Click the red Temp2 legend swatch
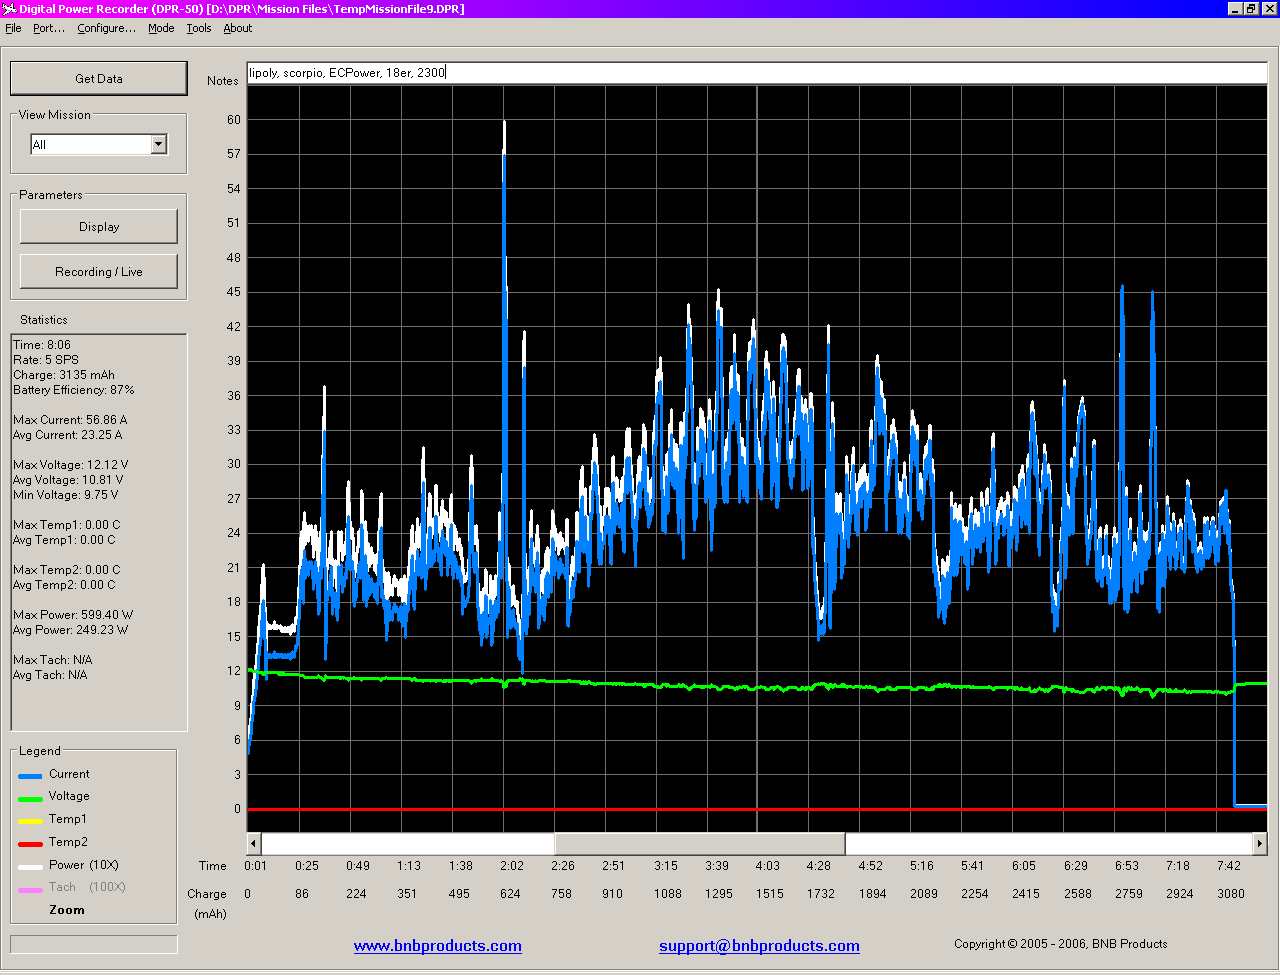The height and width of the screenshot is (975, 1280). pyautogui.click(x=30, y=844)
